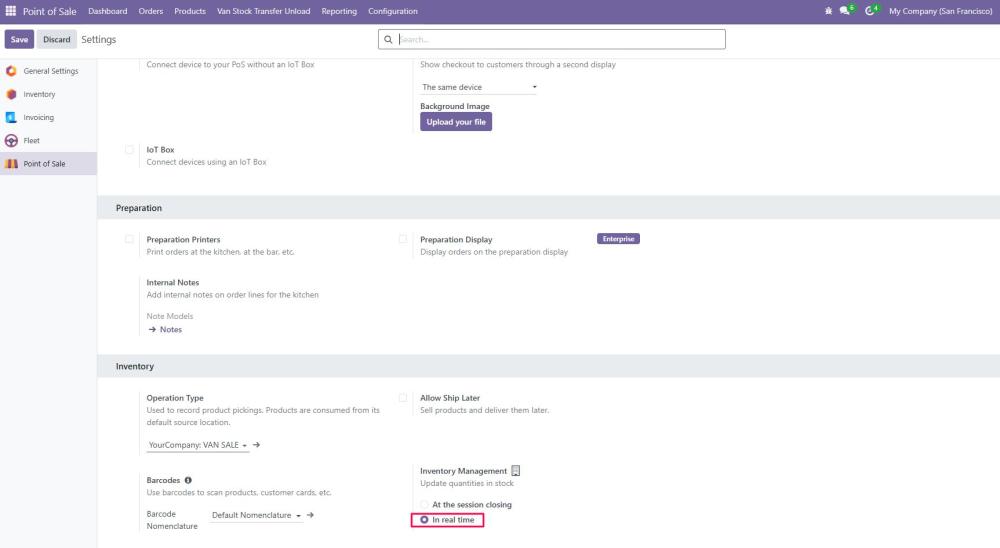Click arrow next to VAN SALE operation type

coord(257,445)
